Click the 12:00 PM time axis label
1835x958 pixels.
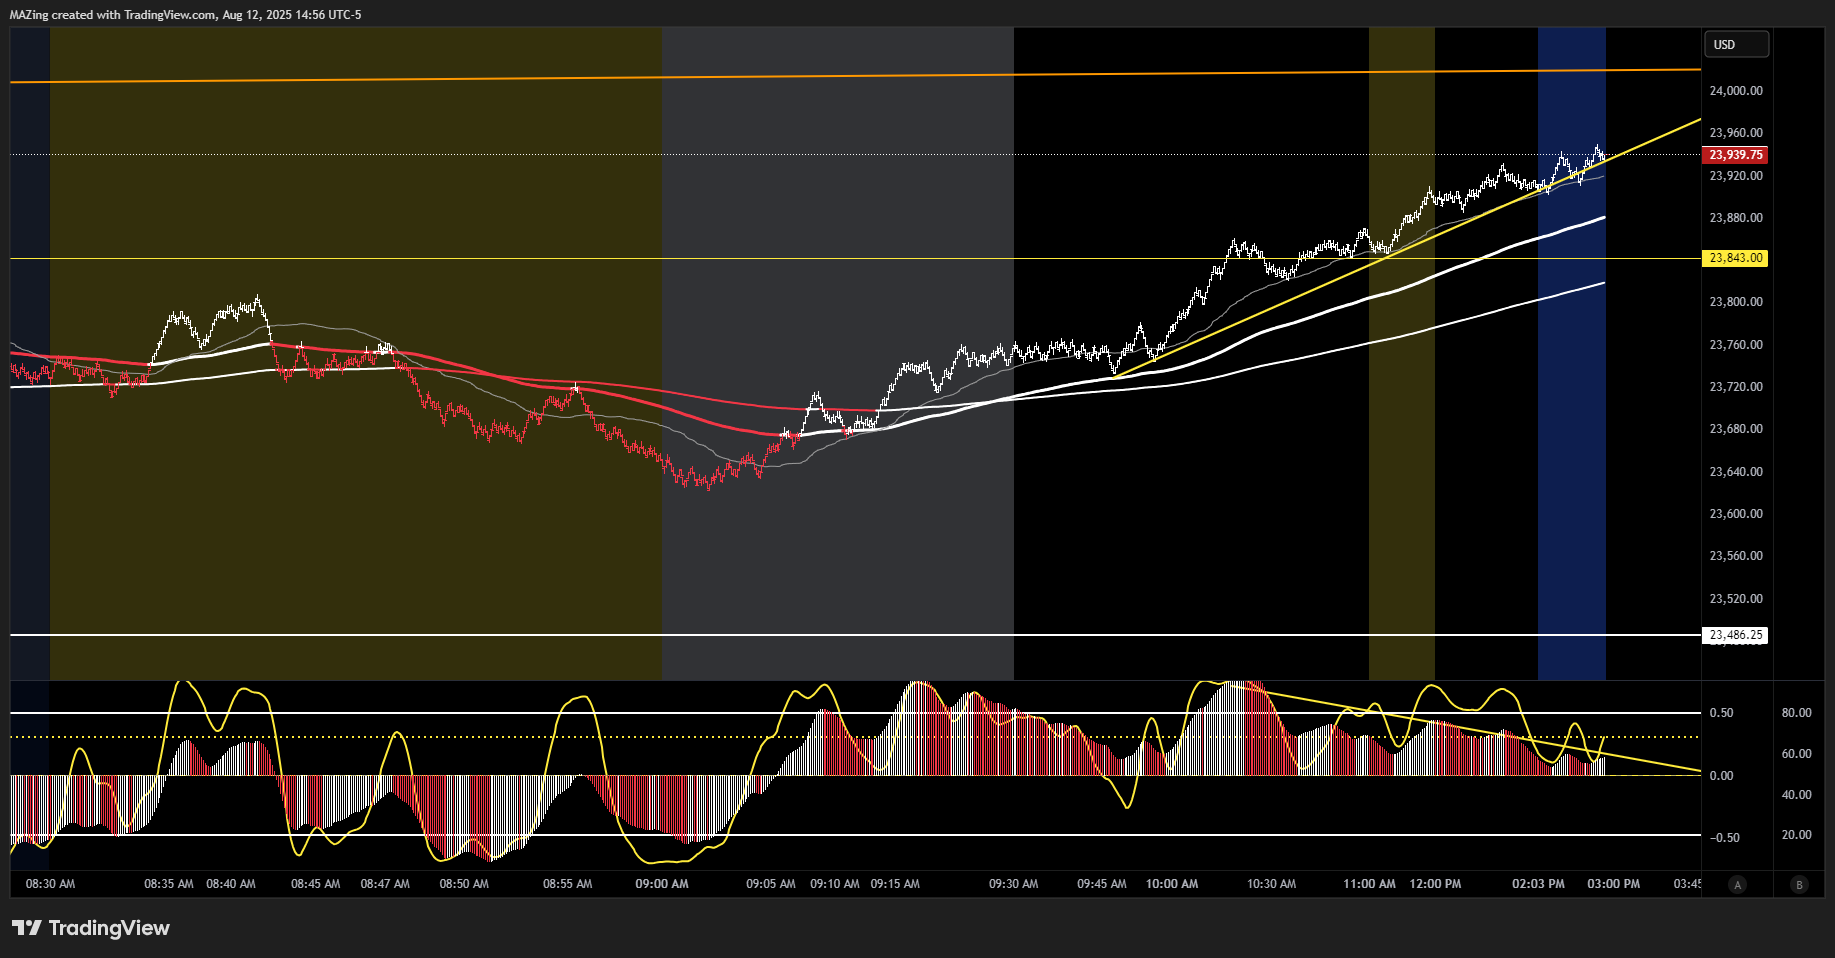(x=1435, y=884)
